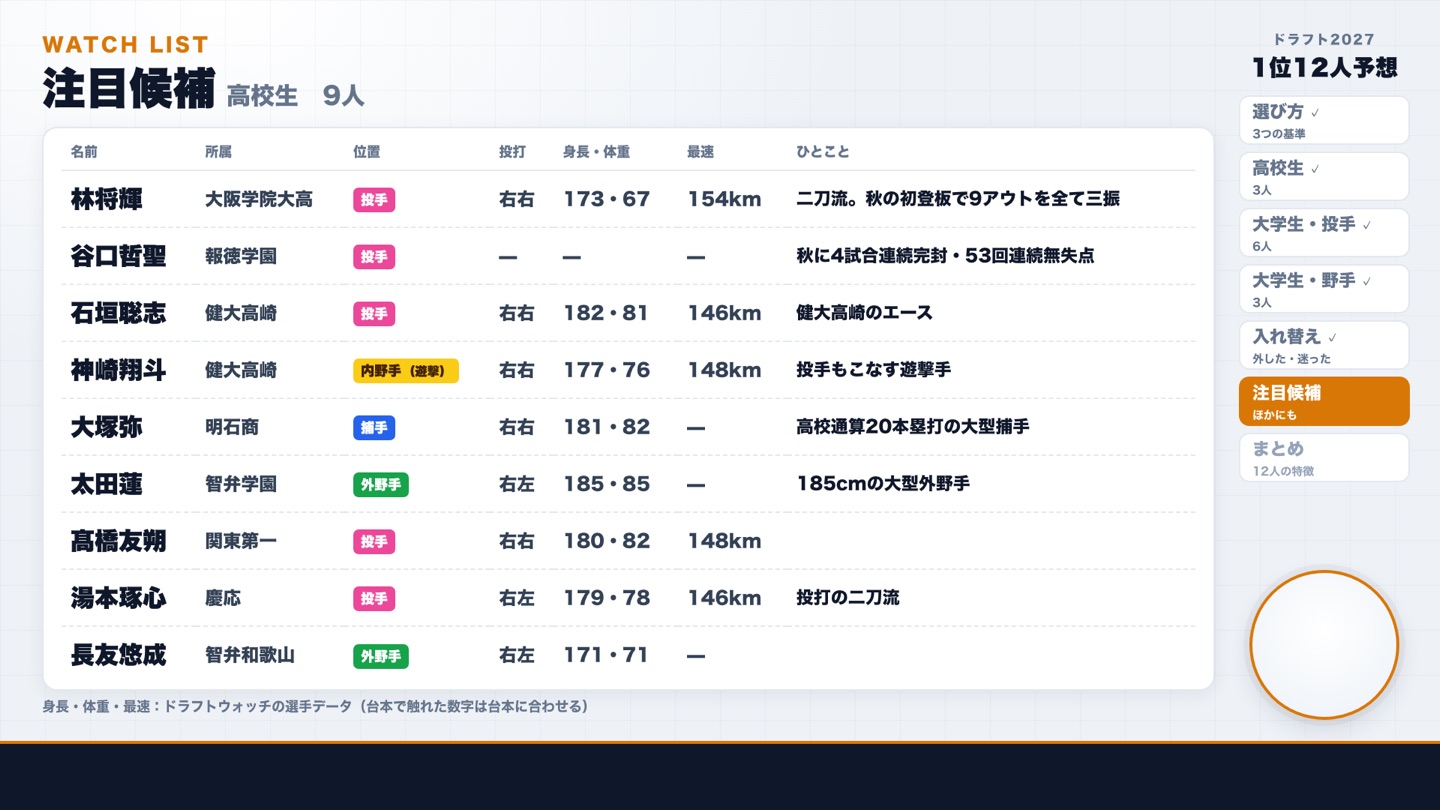Click the green 外野手 badge for 太田蓮

pyautogui.click(x=381, y=485)
